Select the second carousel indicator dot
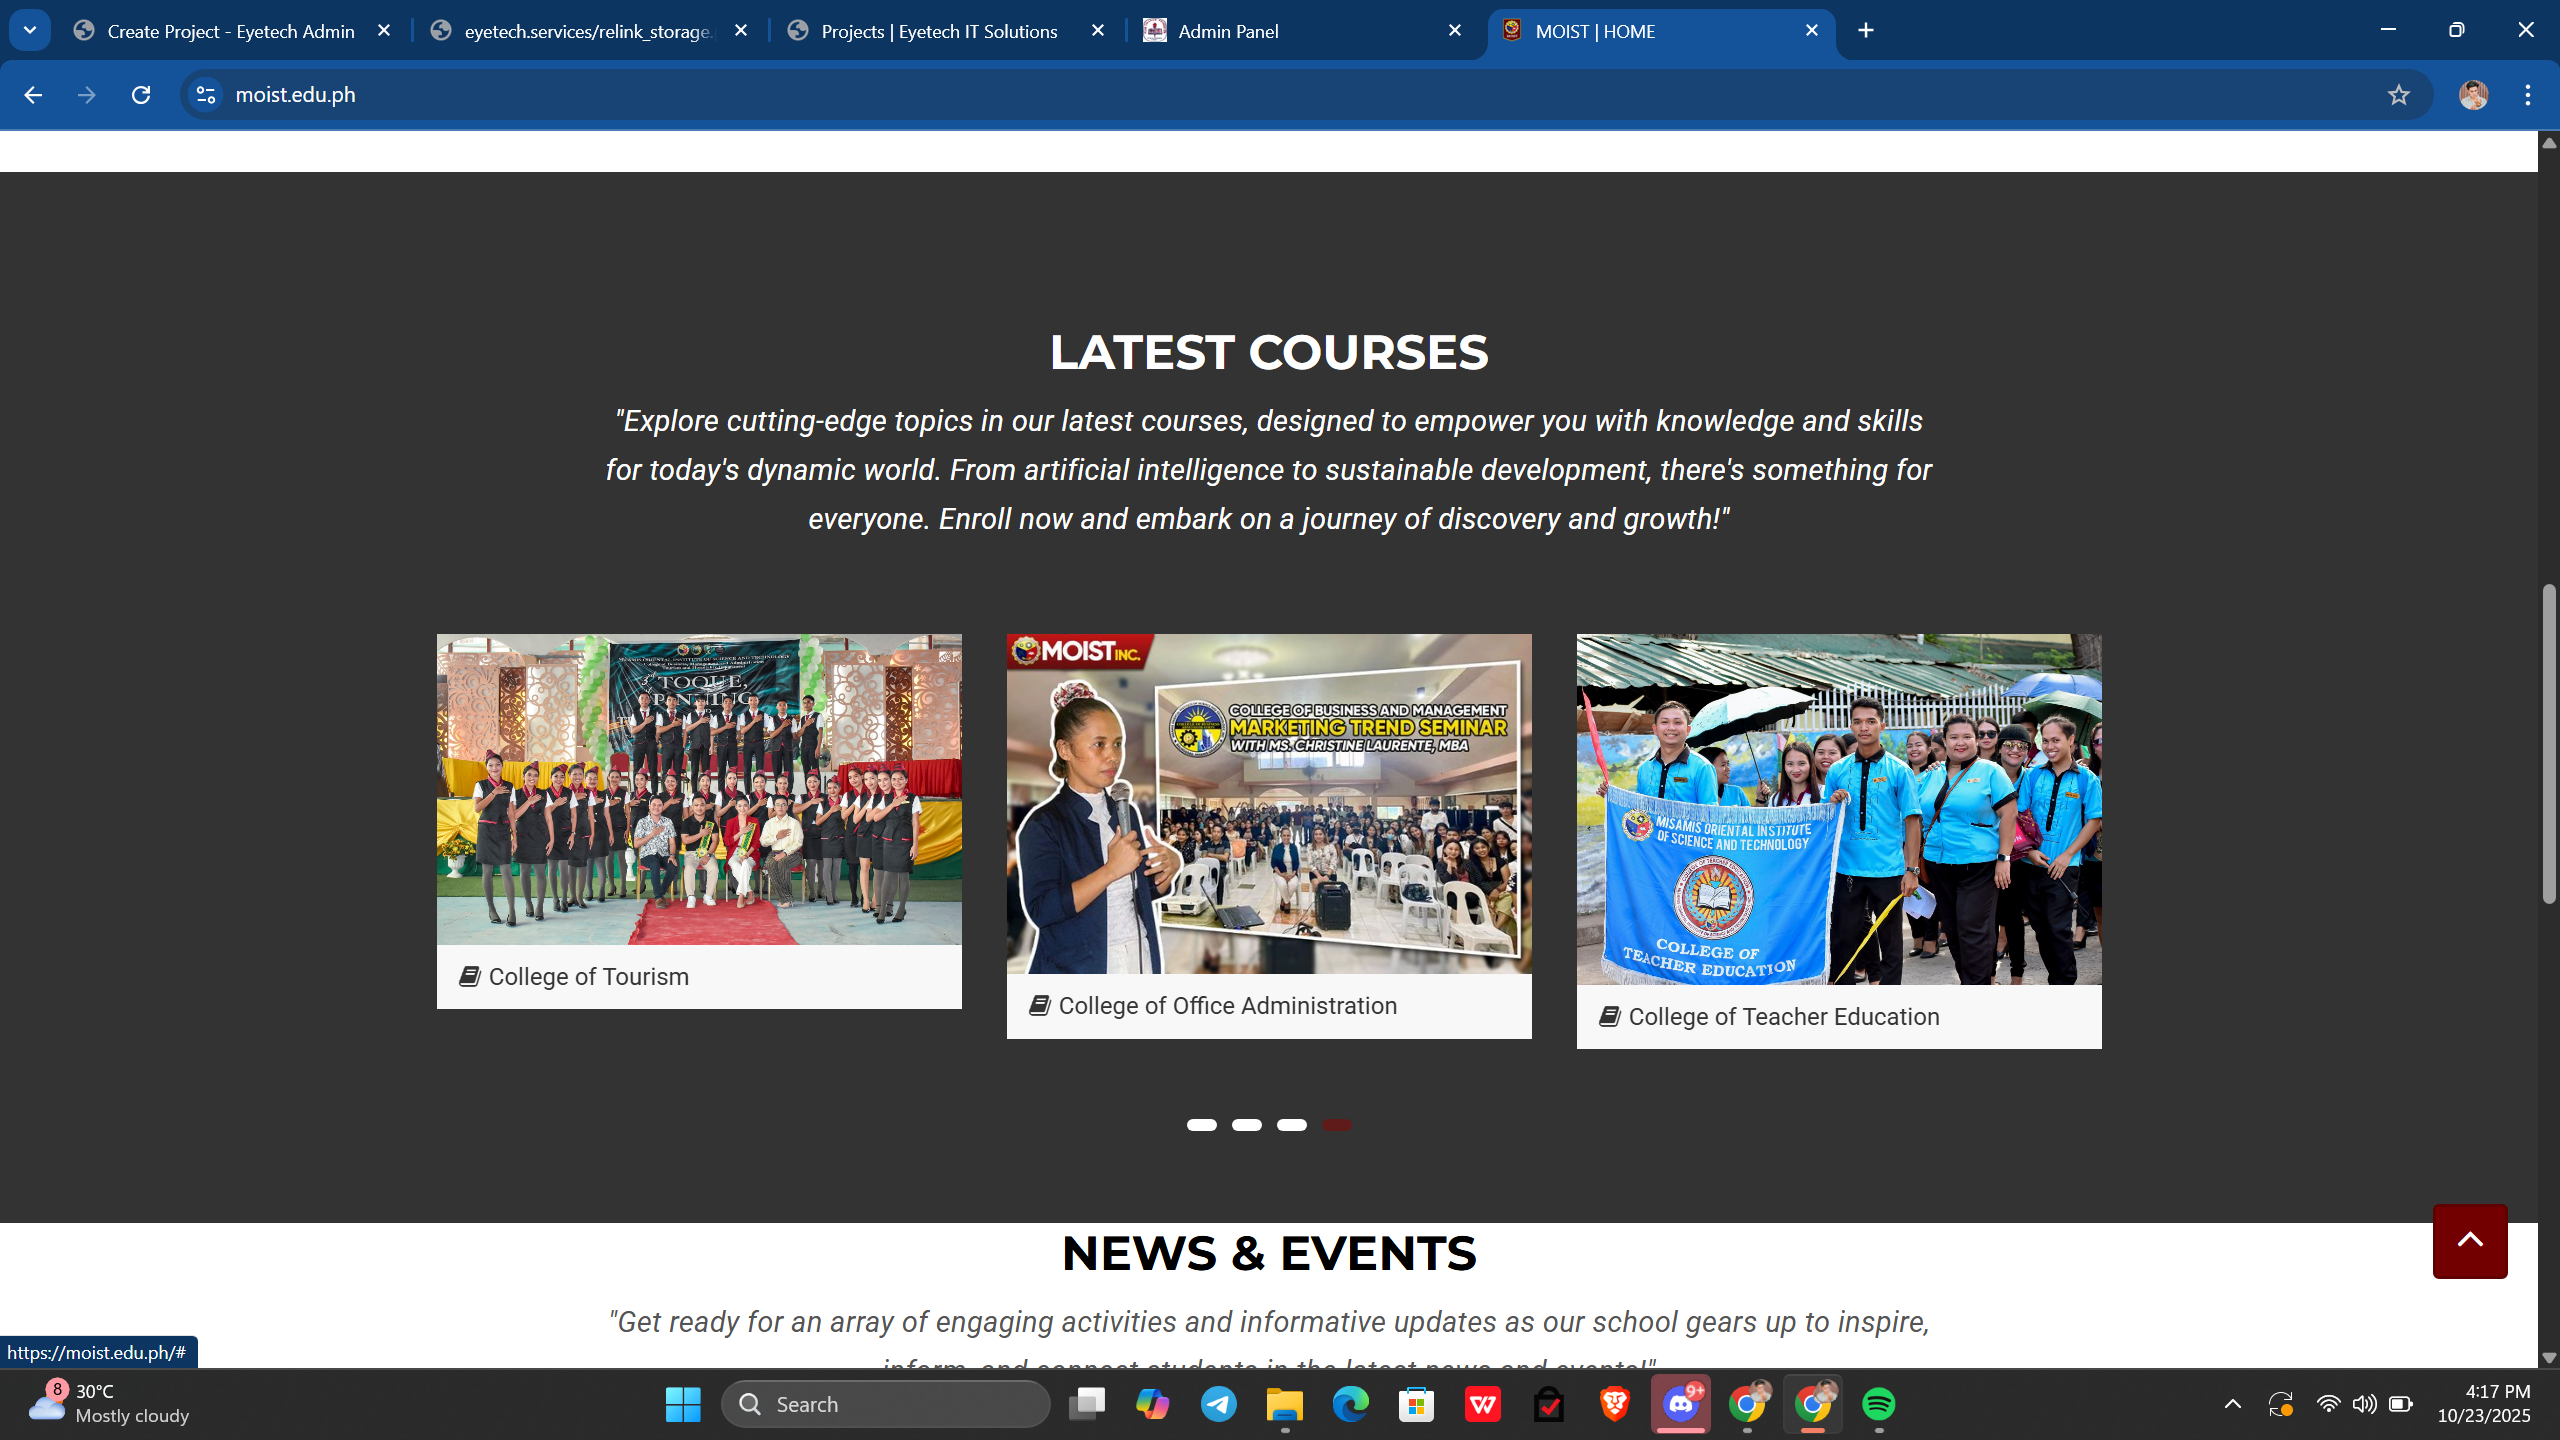The height and width of the screenshot is (1440, 2560). pyautogui.click(x=1246, y=1125)
